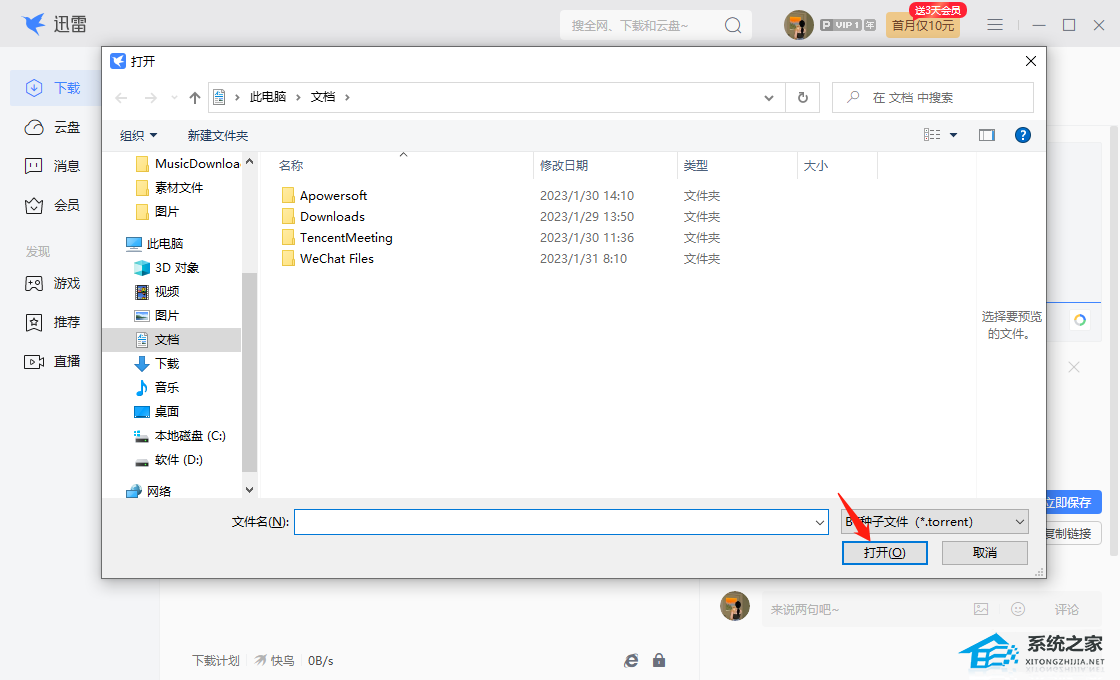Click the lock icon in status bar
This screenshot has height=680, width=1120.
tap(659, 660)
